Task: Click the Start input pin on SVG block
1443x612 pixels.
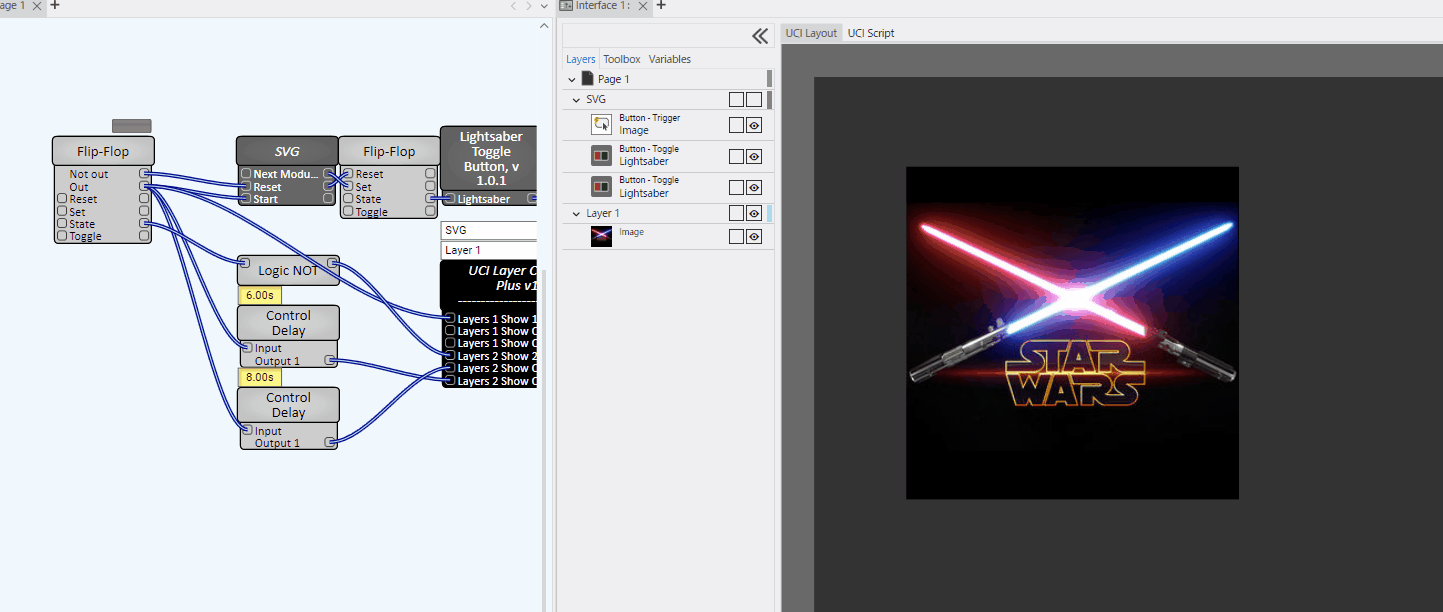Action: pyautogui.click(x=245, y=199)
